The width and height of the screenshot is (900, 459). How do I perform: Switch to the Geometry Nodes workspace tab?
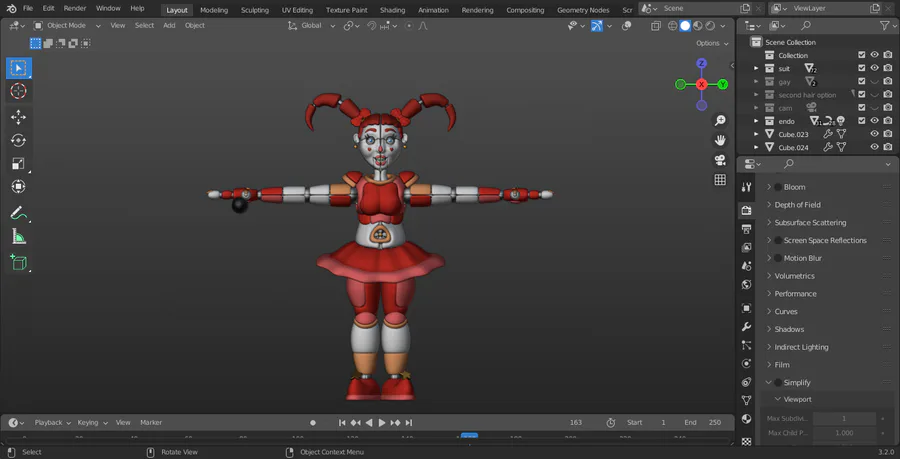[x=583, y=10]
